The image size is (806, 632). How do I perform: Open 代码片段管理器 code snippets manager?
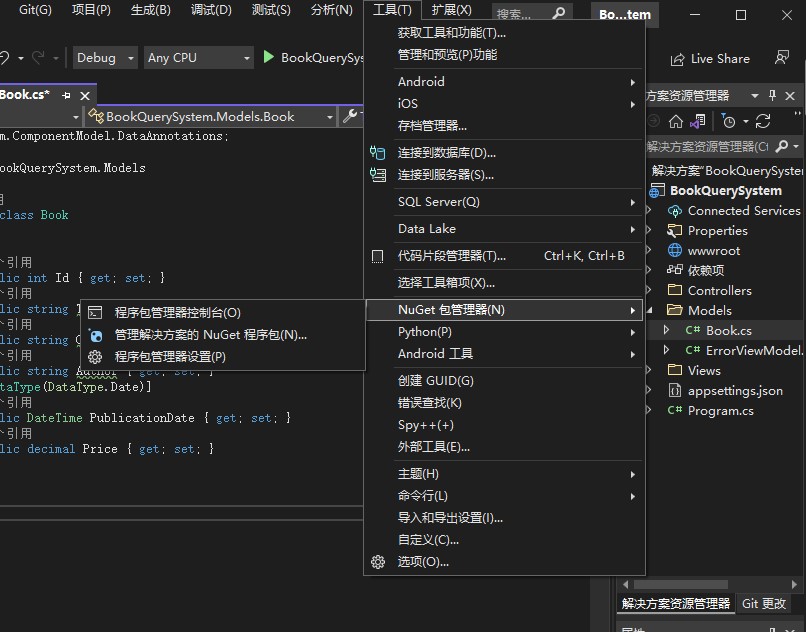pos(504,256)
